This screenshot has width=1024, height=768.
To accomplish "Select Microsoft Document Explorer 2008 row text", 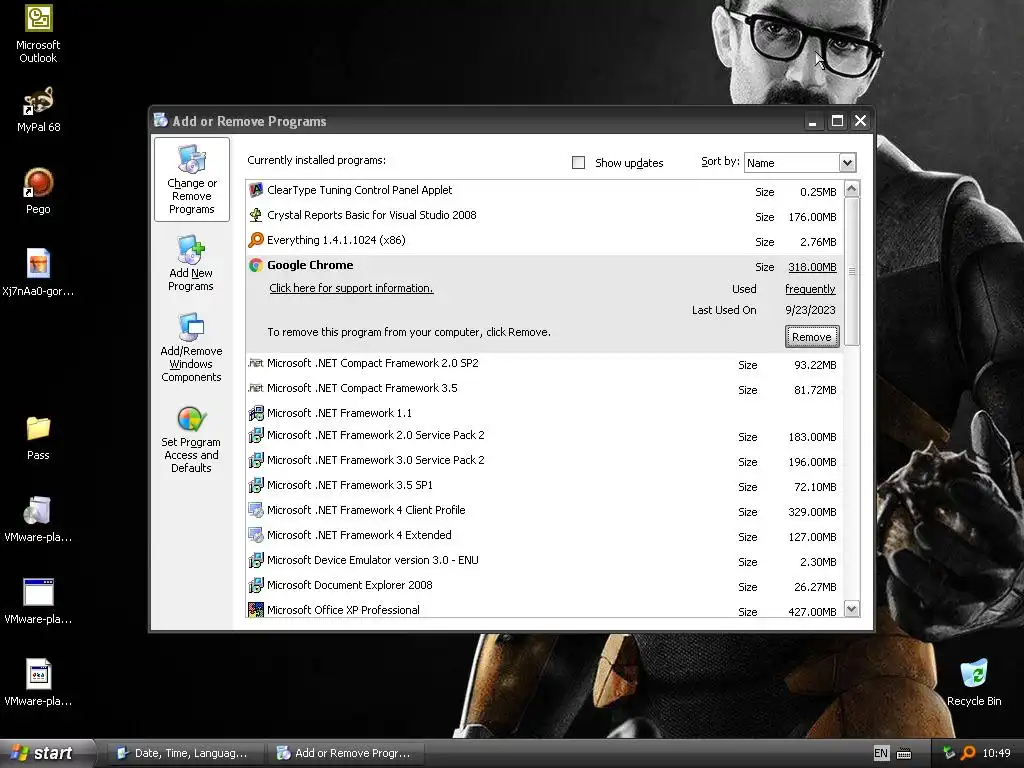I will coord(350,585).
